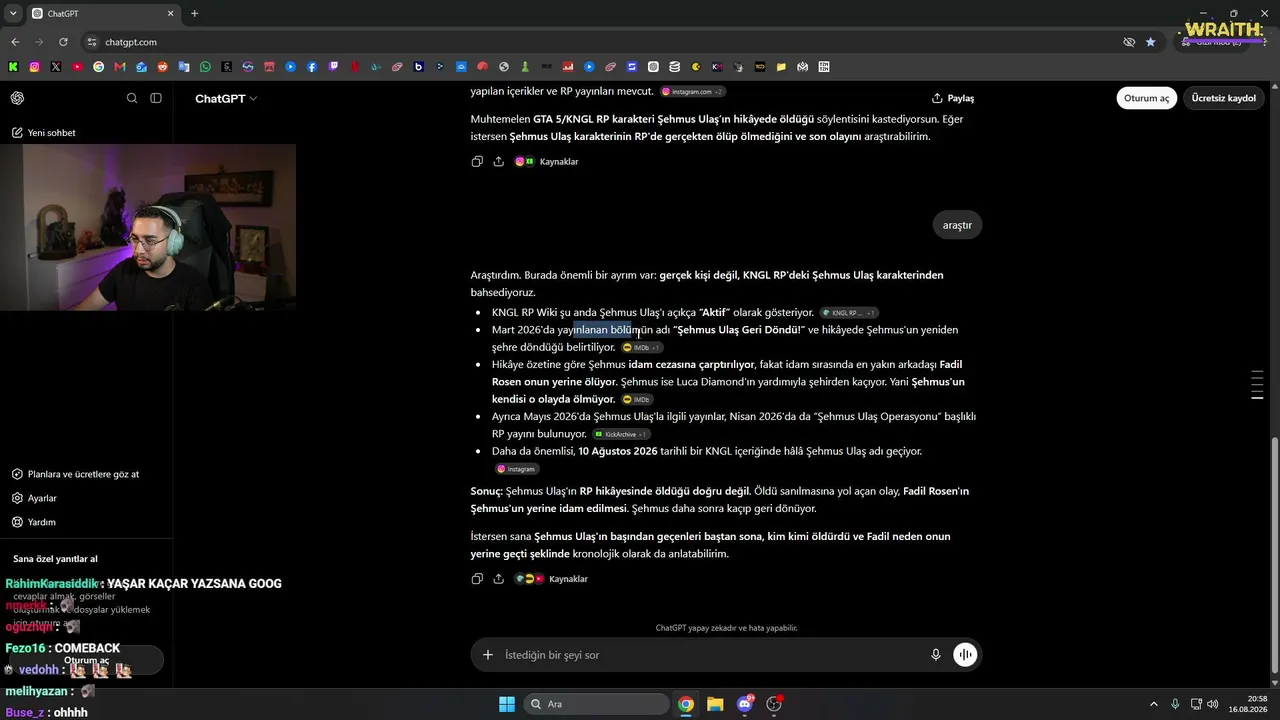
Task: Click the site info icon in address bar
Action: pyautogui.click(x=92, y=42)
